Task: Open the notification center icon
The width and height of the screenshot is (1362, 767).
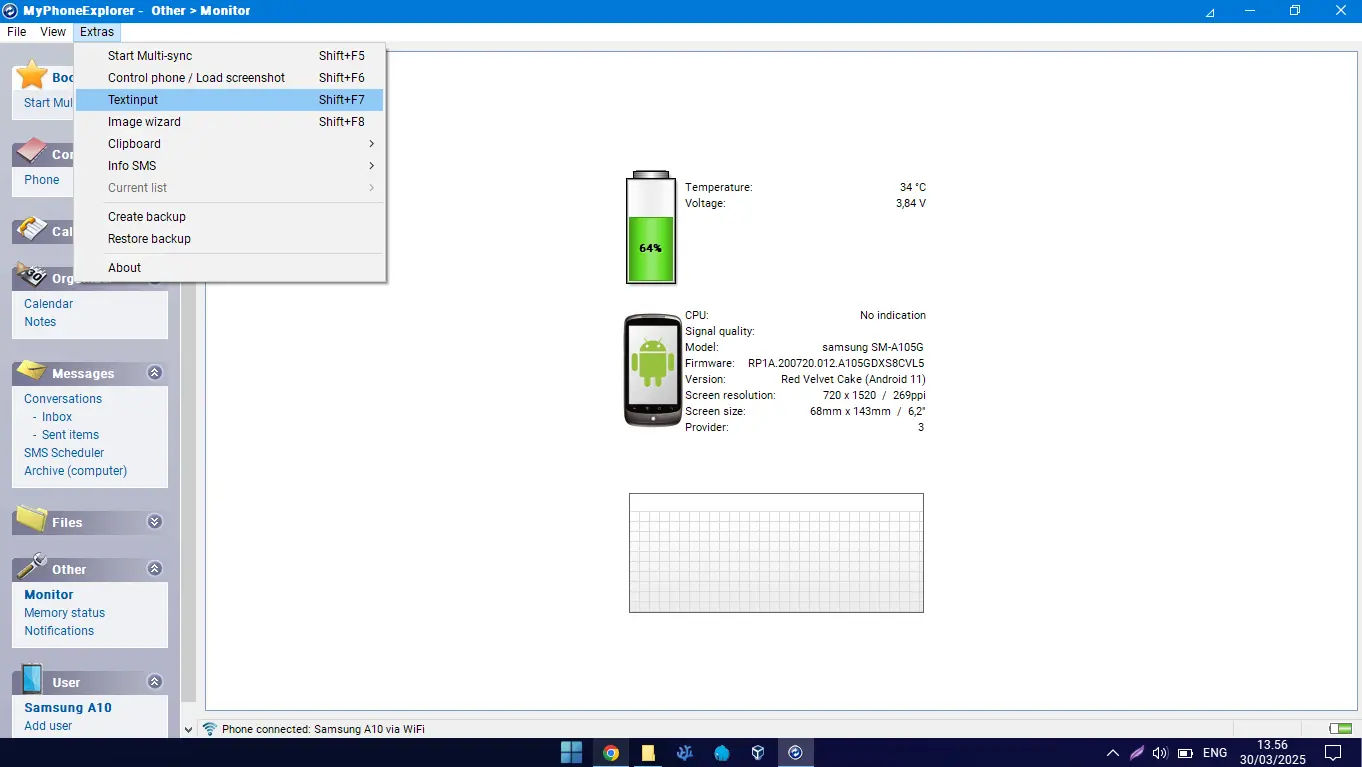Action: 1333,753
